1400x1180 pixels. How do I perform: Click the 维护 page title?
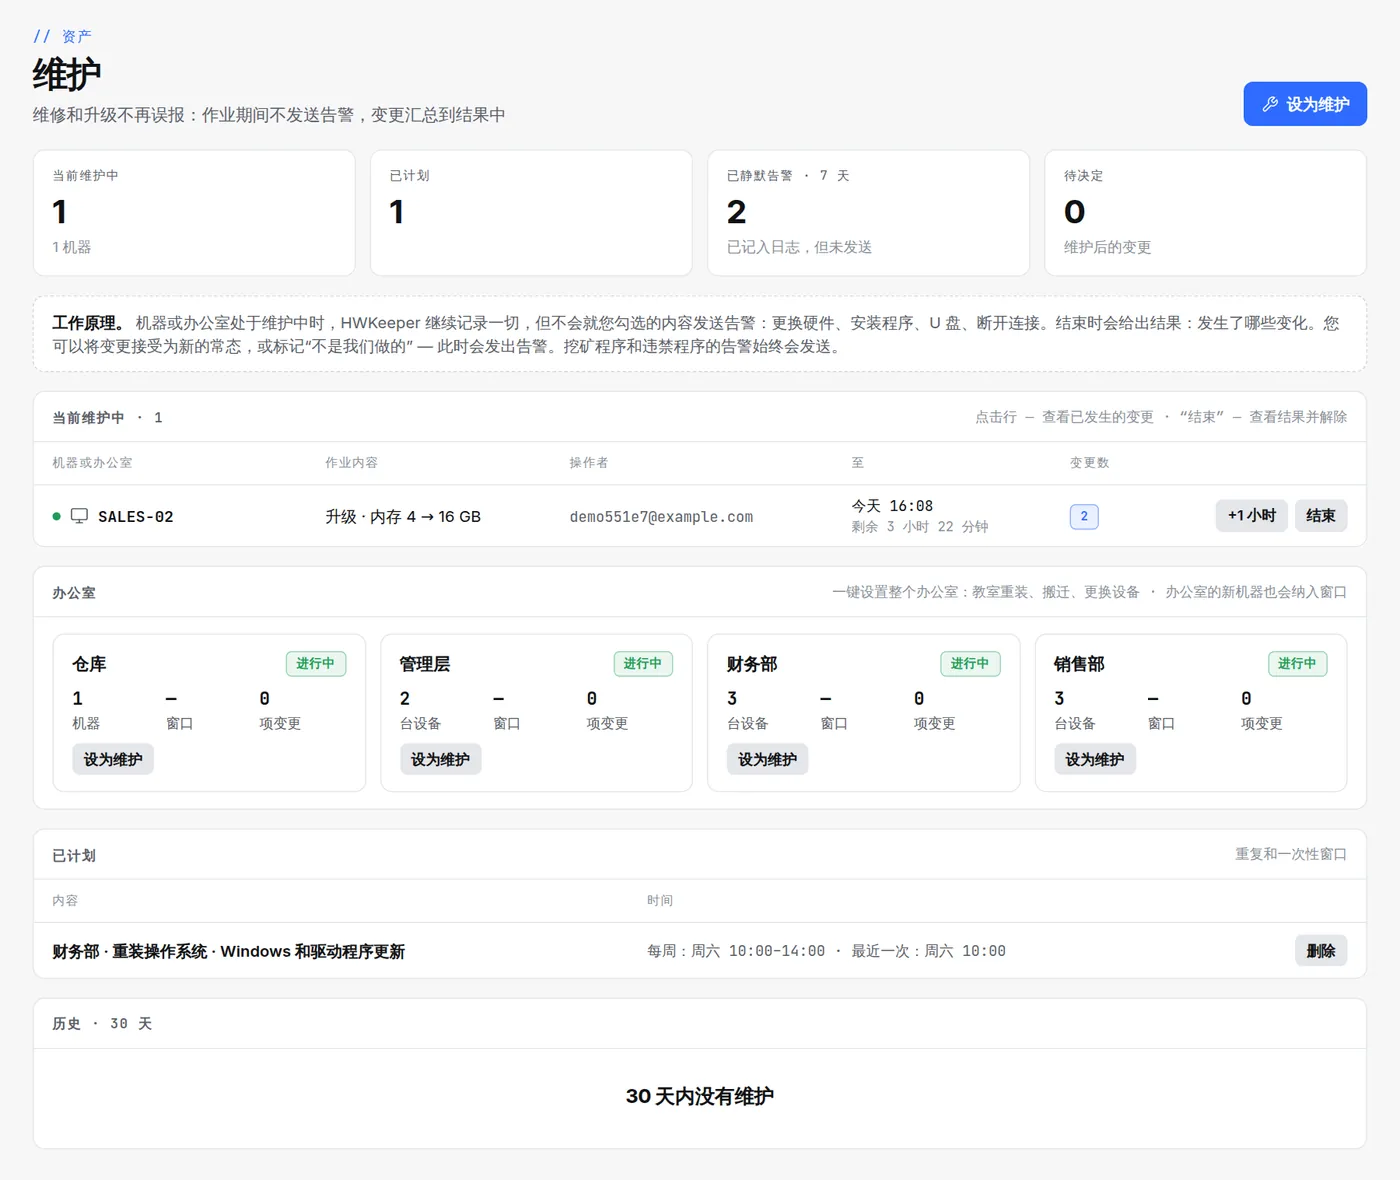67,75
